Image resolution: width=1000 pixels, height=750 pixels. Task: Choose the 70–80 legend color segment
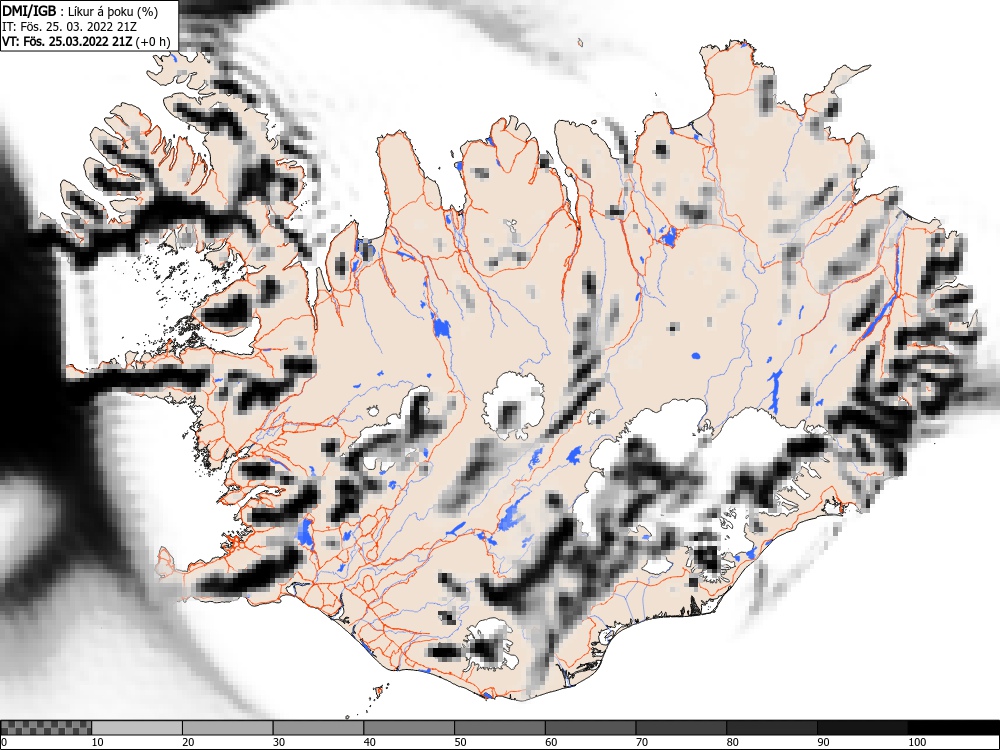[x=680, y=728]
